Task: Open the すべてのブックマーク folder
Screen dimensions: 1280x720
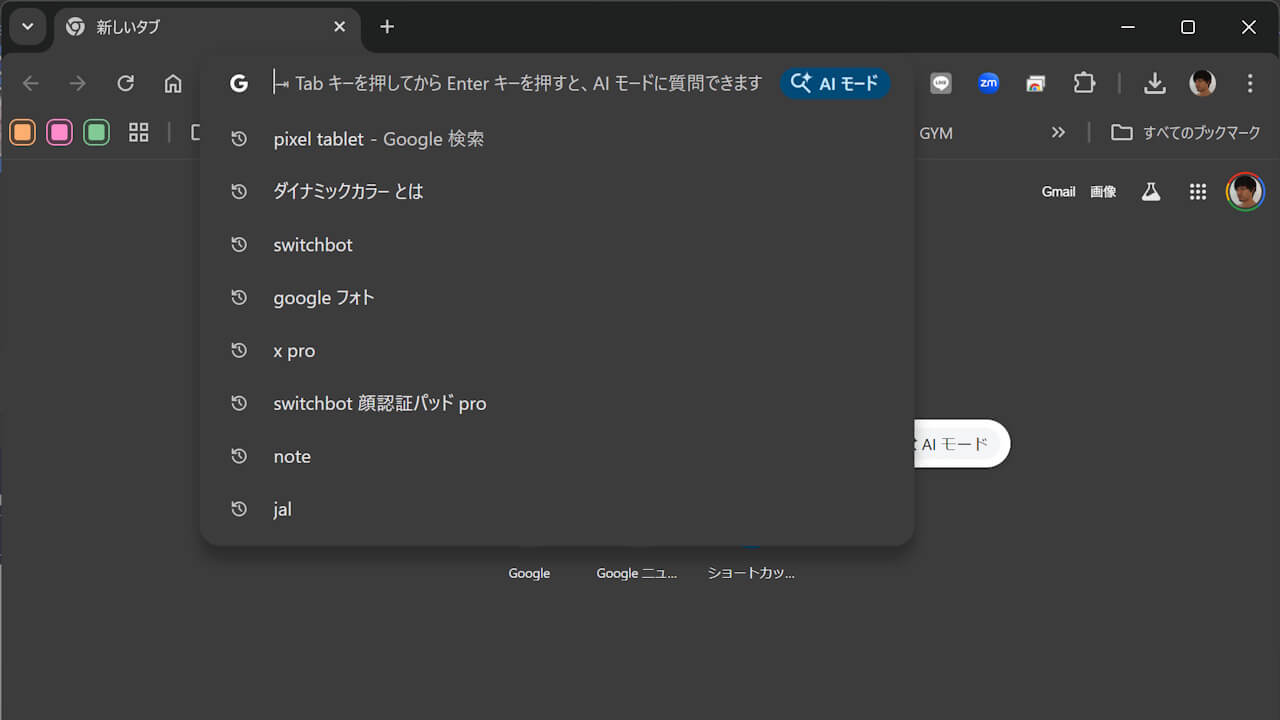Action: pyautogui.click(x=1186, y=132)
